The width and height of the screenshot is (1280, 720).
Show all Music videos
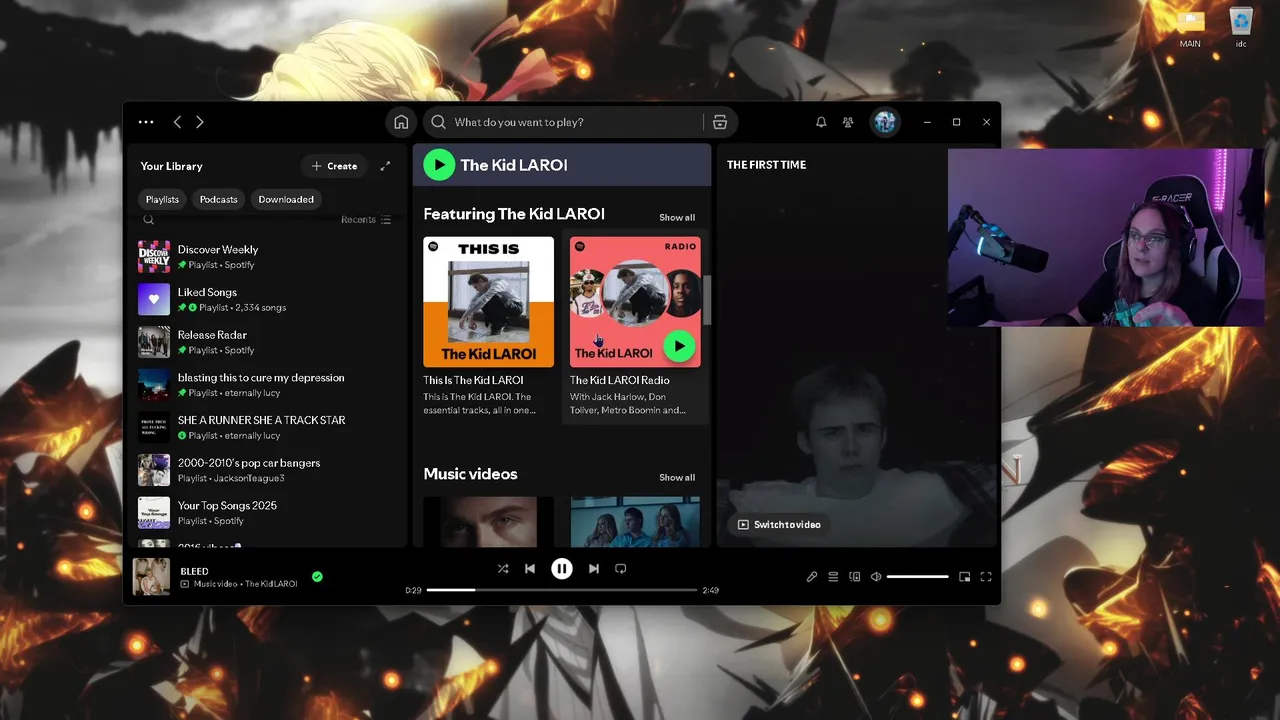click(677, 477)
